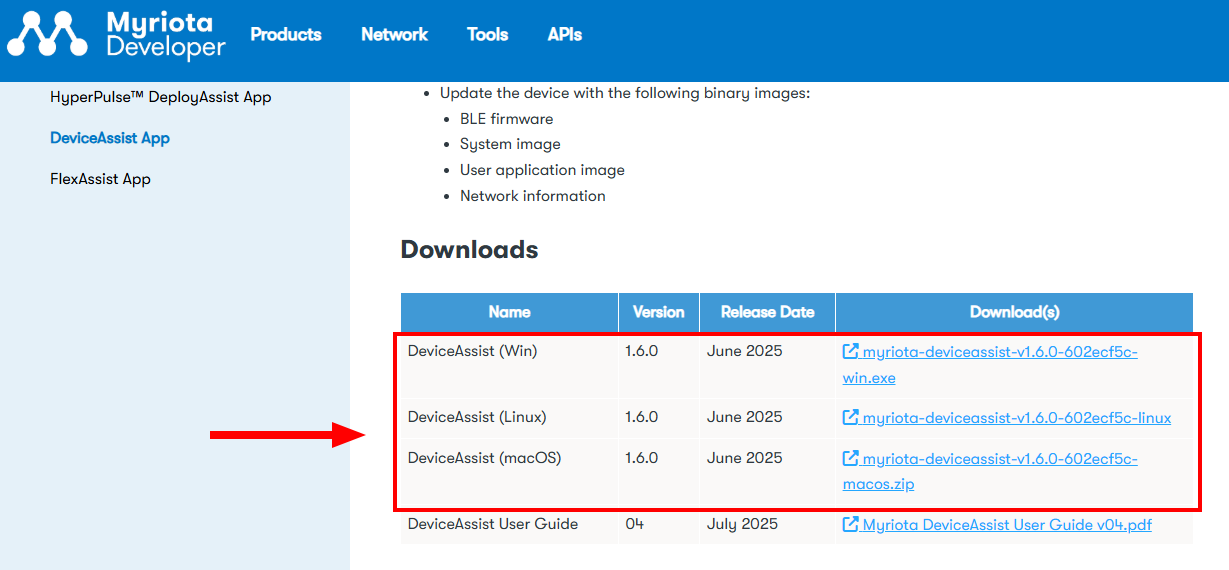The width and height of the screenshot is (1229, 570).
Task: Click the Myriota Developer logo
Action: pos(116,35)
